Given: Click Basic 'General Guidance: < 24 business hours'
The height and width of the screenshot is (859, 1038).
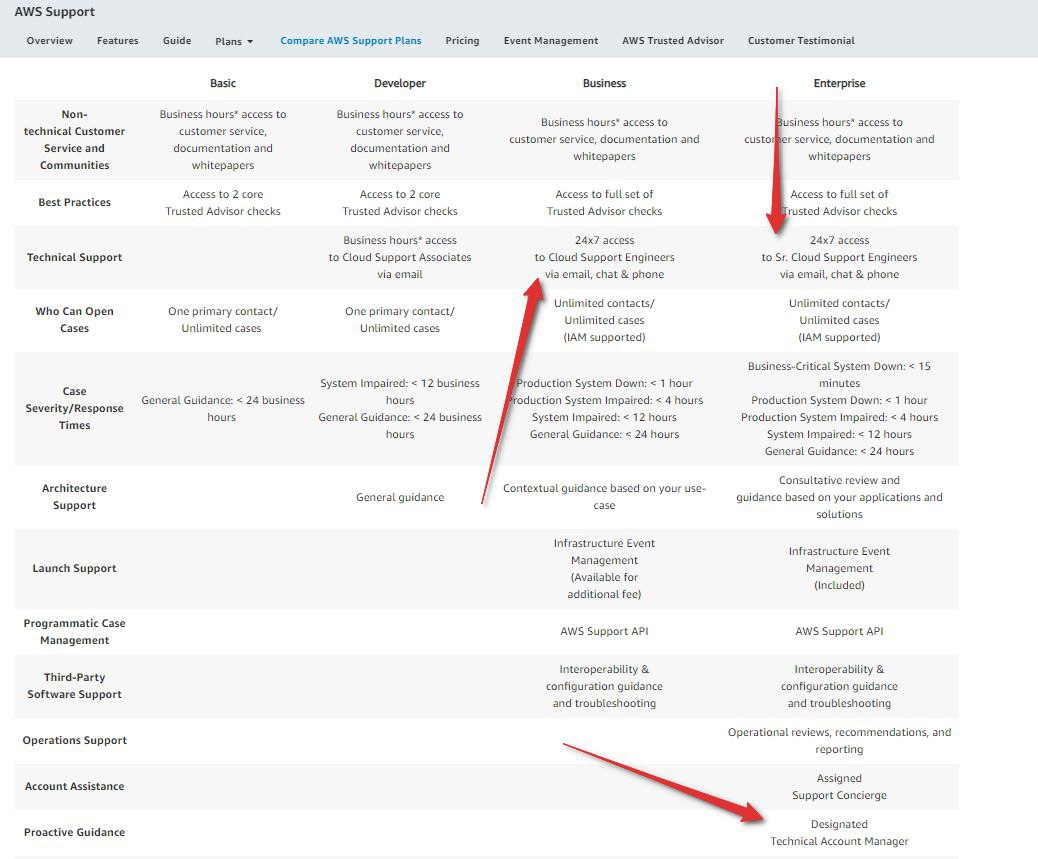Looking at the screenshot, I should coord(222,408).
